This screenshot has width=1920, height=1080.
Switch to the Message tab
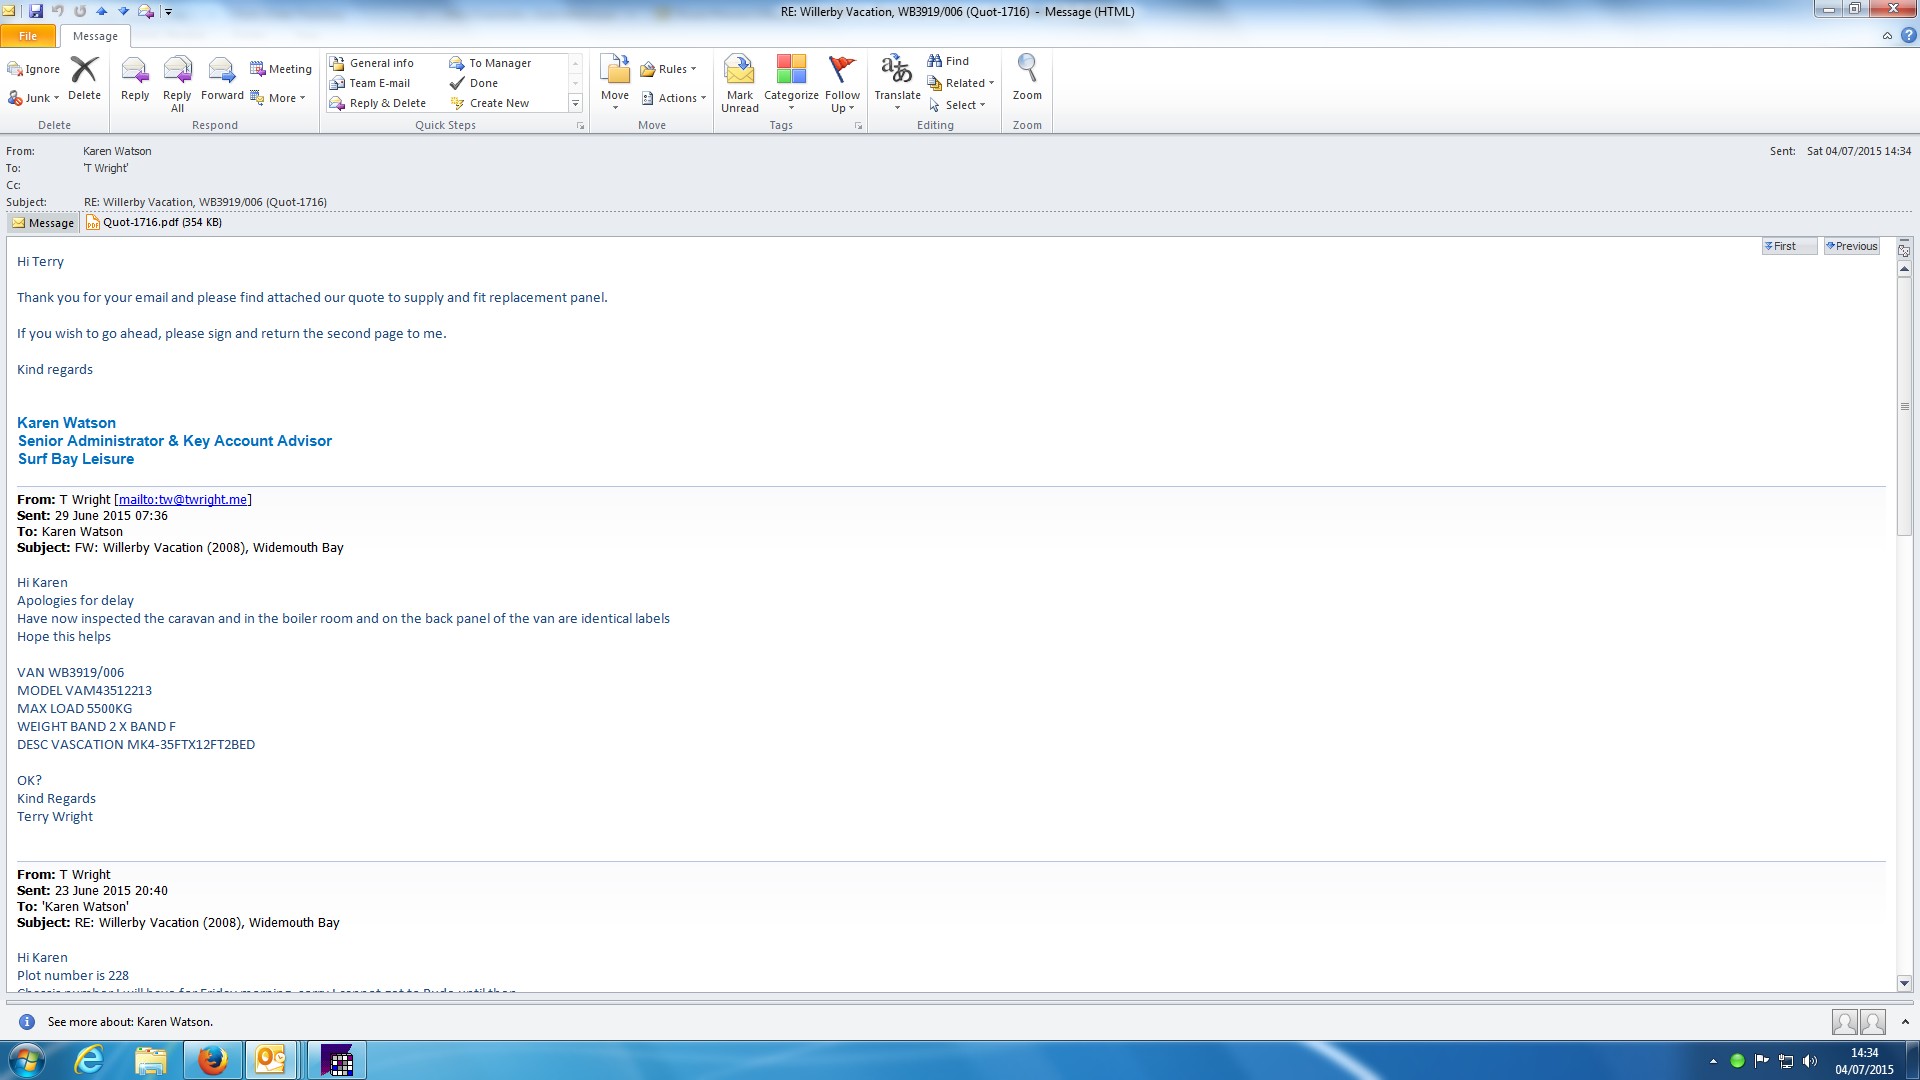95,36
